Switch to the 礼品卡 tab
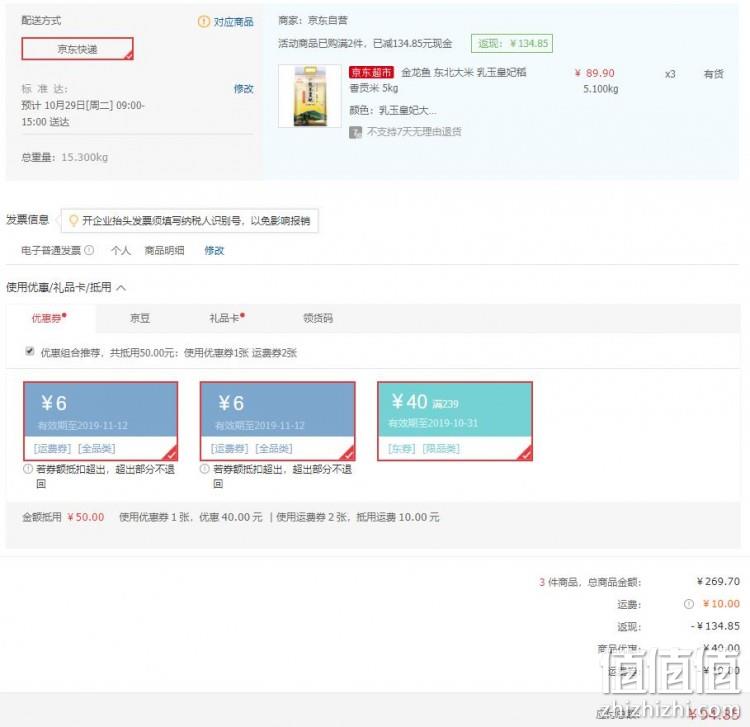The image size is (750, 727). point(227,318)
